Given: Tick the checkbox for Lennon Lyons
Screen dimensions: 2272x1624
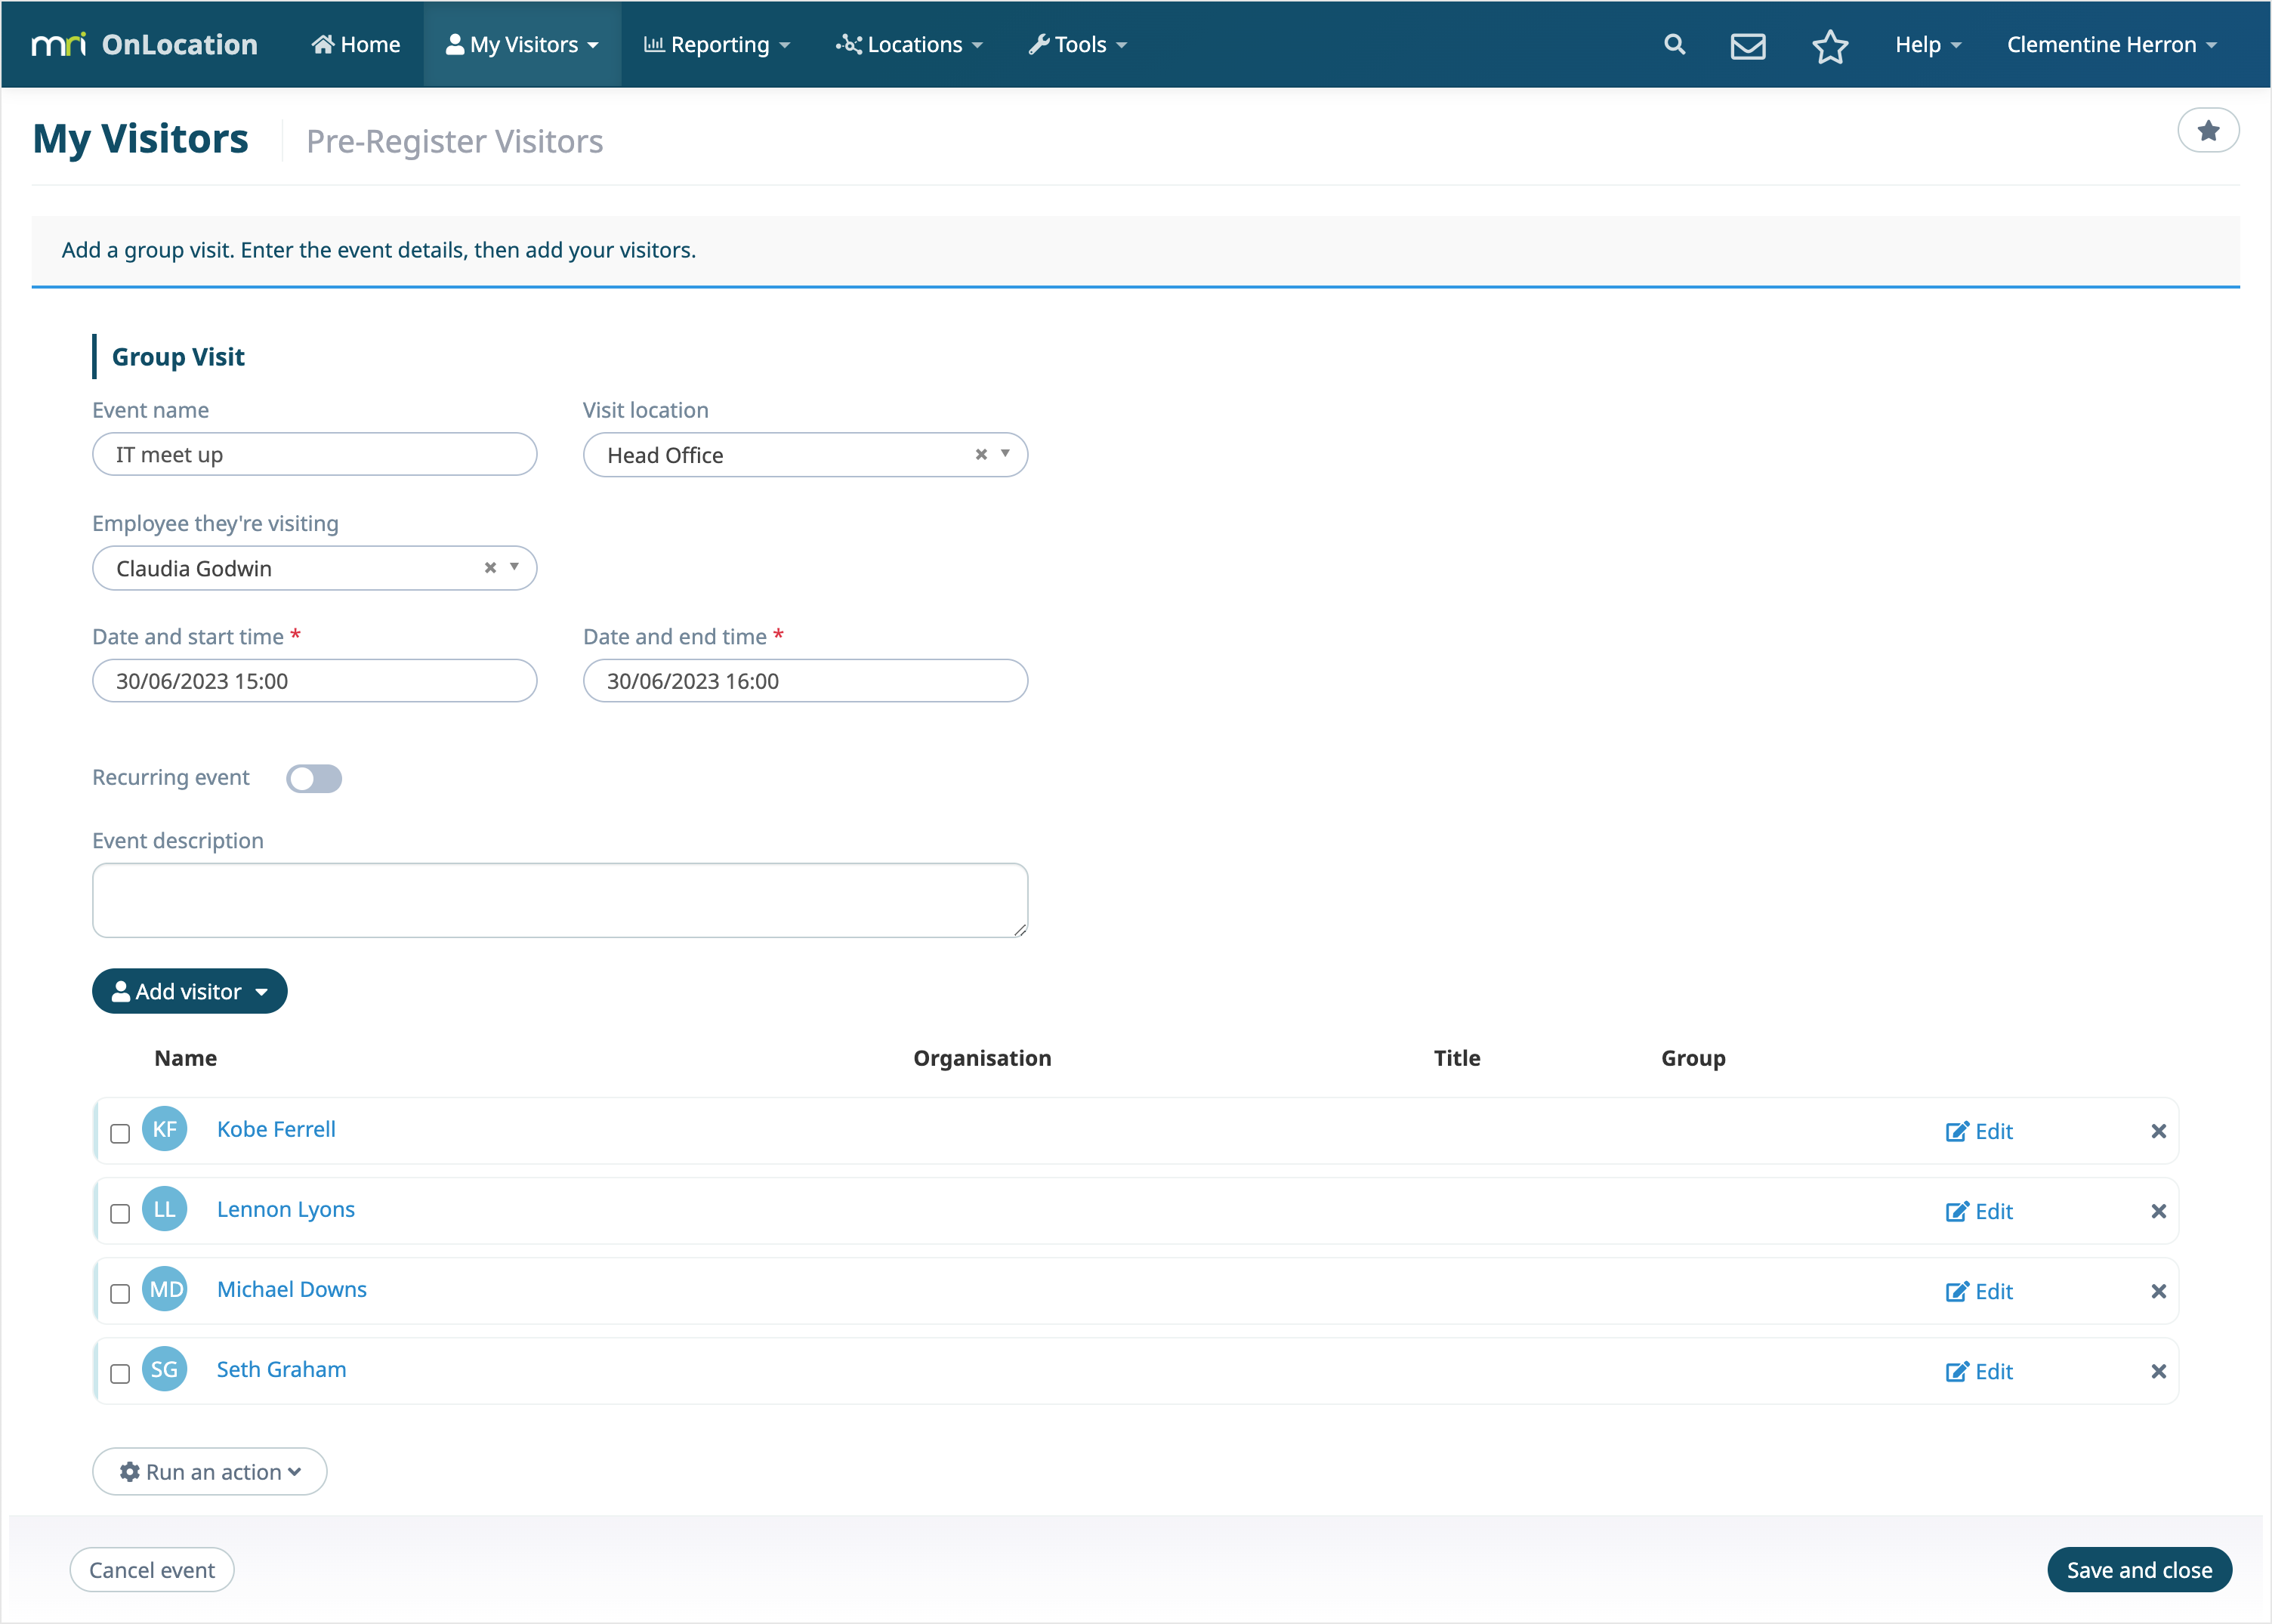Looking at the screenshot, I should [120, 1213].
